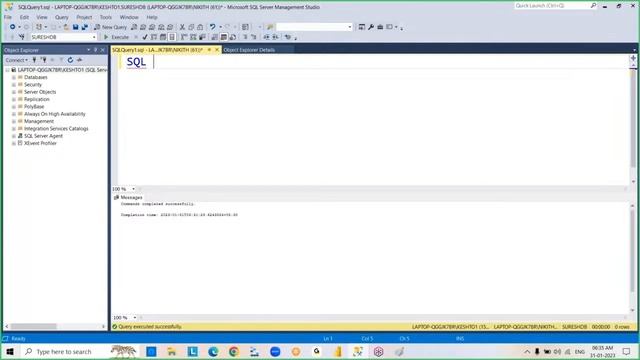This screenshot has height=360, width=640.
Task: Open Google Chrome from taskbar
Action: click(x=234, y=351)
